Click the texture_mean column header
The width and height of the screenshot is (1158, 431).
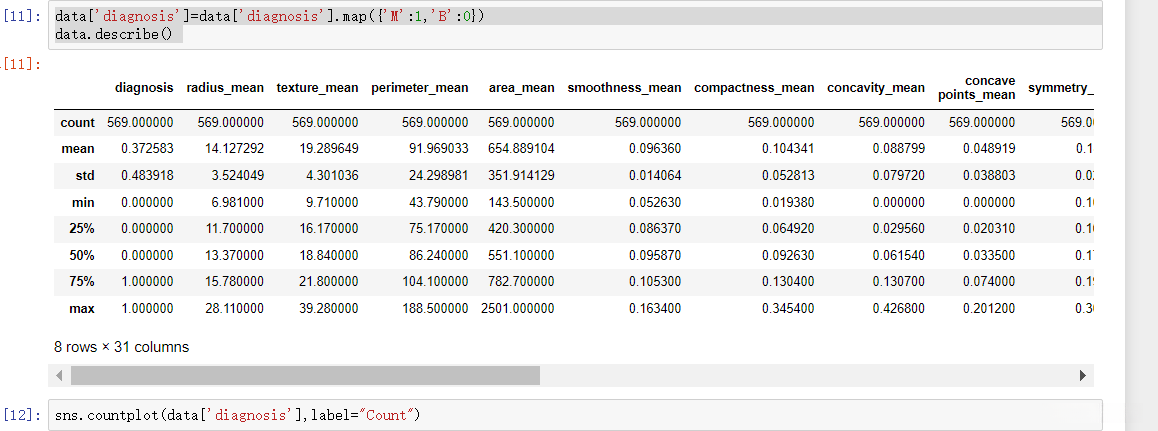(317, 88)
